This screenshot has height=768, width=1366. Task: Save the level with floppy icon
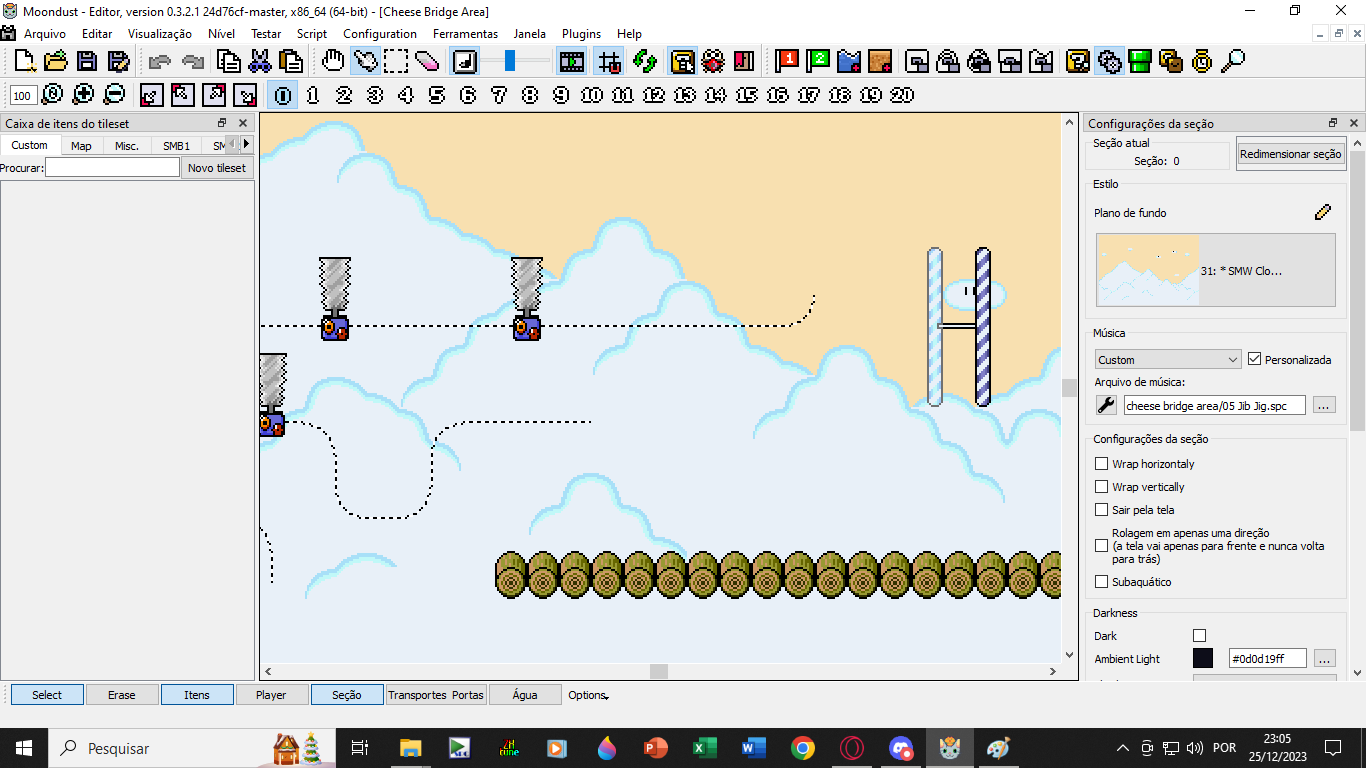pyautogui.click(x=88, y=61)
